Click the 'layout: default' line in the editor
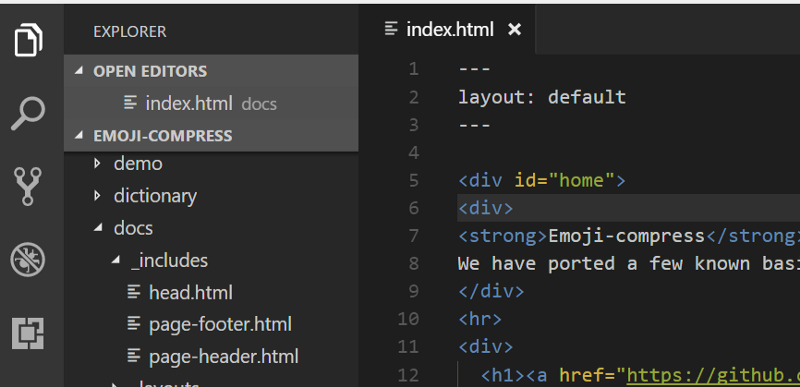 click(x=542, y=97)
